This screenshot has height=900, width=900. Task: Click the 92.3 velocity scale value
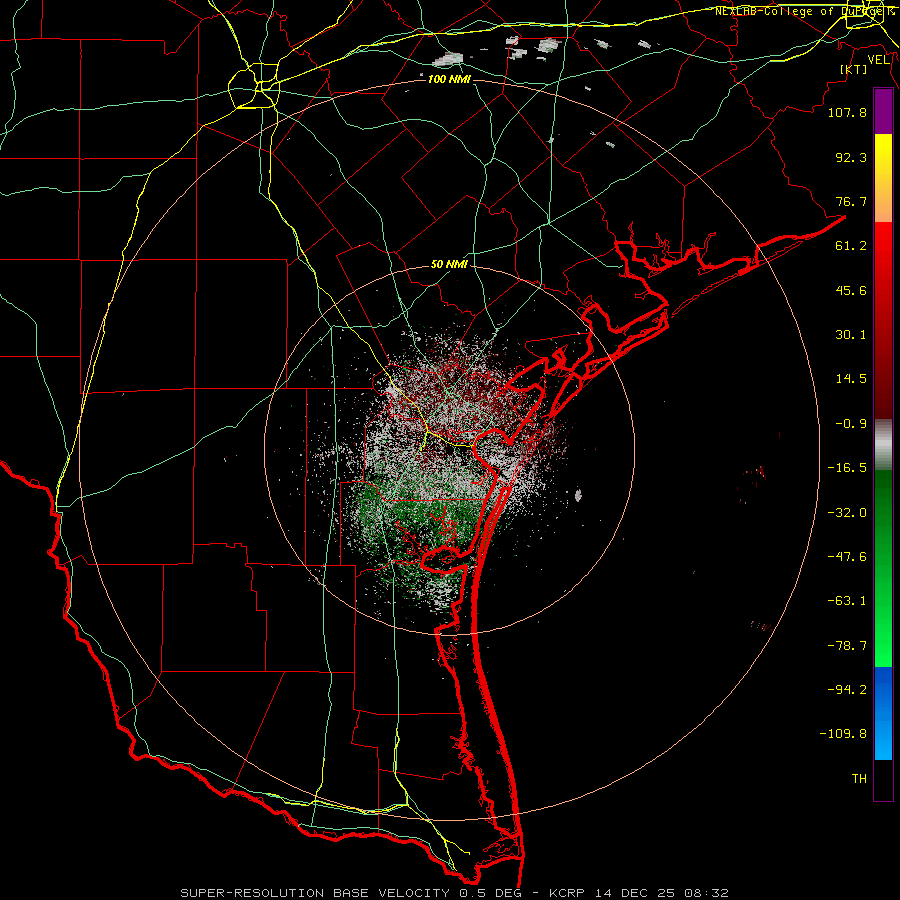851,157
